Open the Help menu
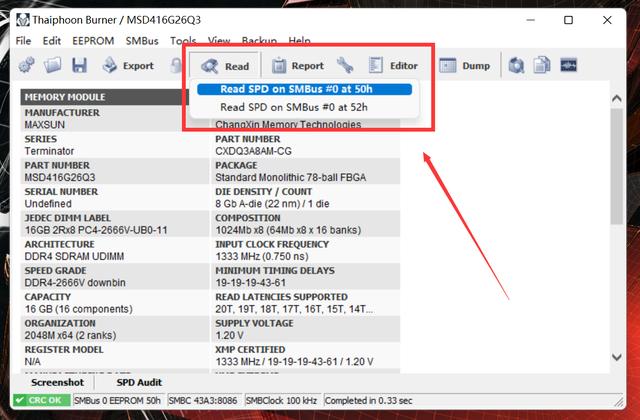640x420 pixels. point(300,41)
